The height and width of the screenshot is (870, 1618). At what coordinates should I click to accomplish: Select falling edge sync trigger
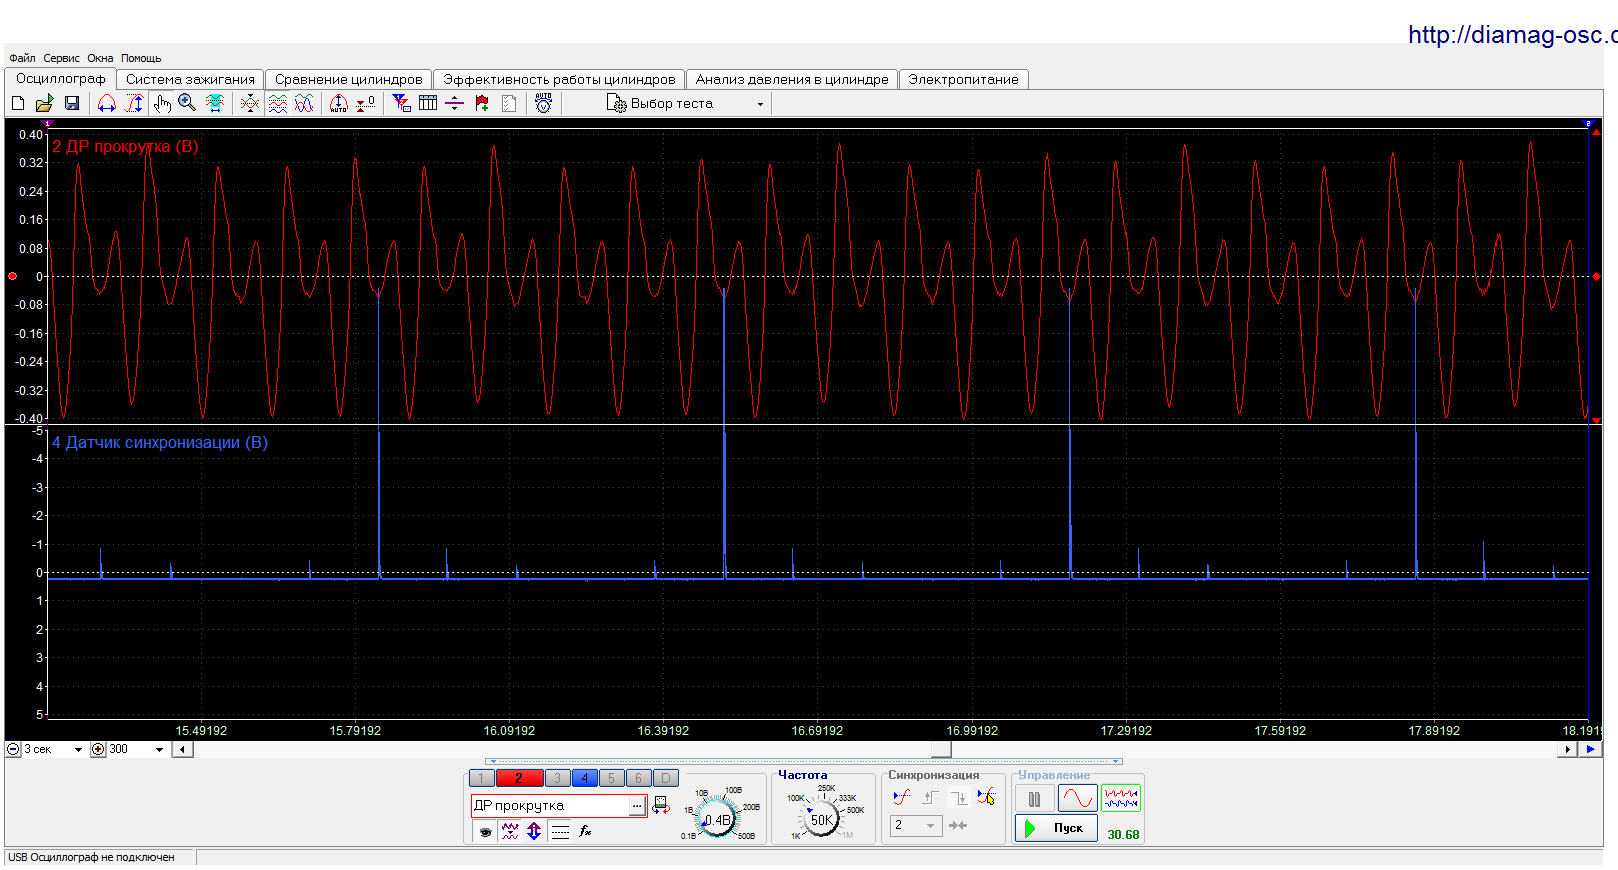click(958, 797)
